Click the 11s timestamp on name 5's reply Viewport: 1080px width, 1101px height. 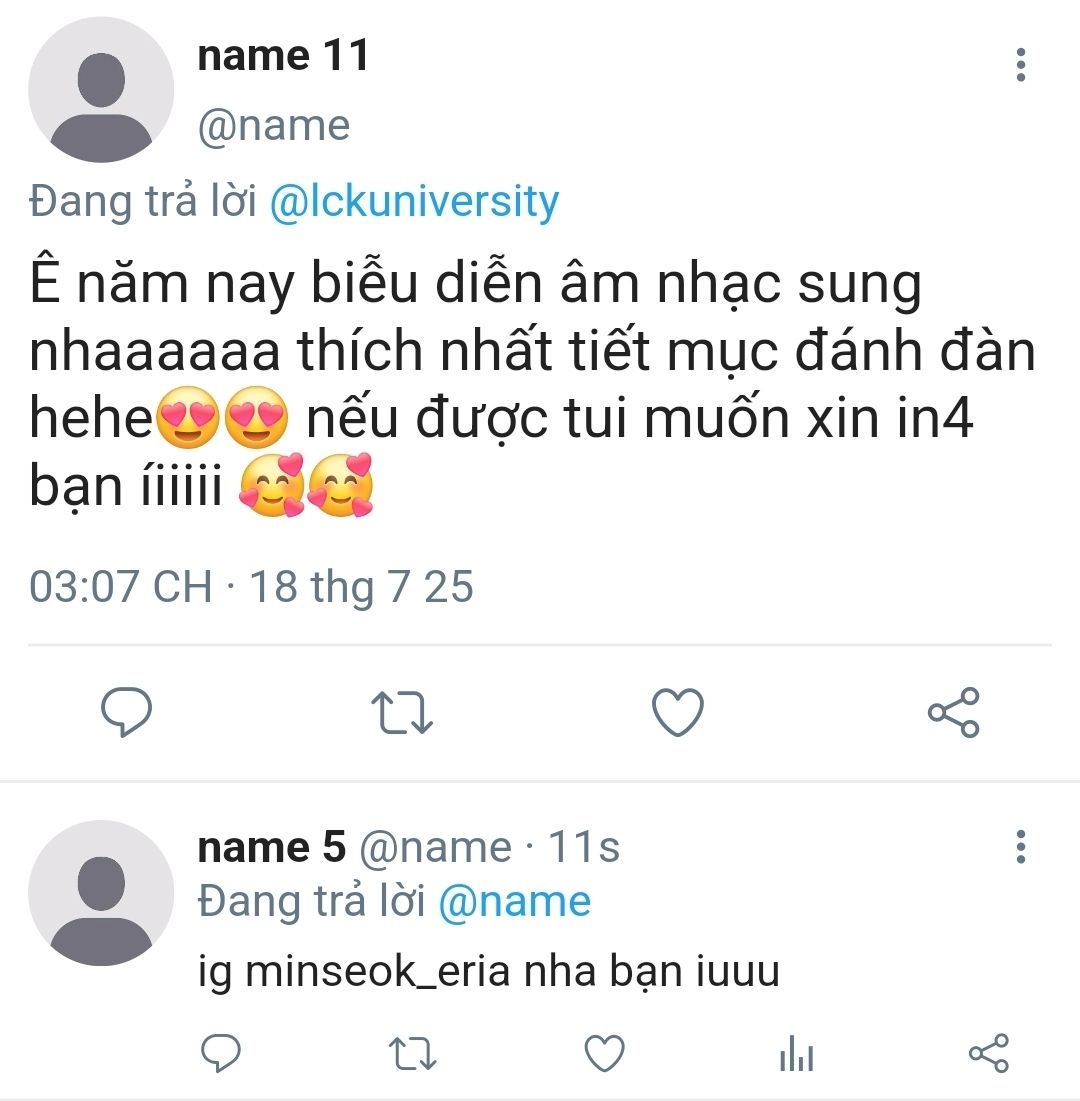coord(584,848)
